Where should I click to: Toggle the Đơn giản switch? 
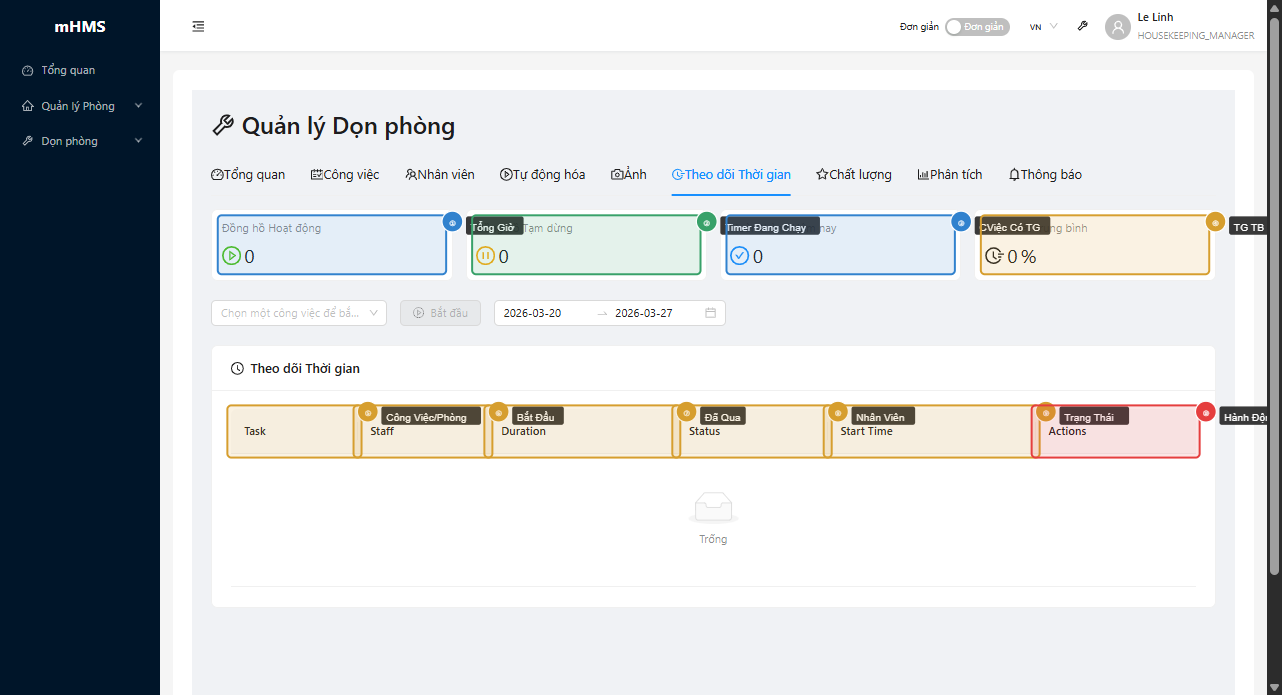click(976, 27)
